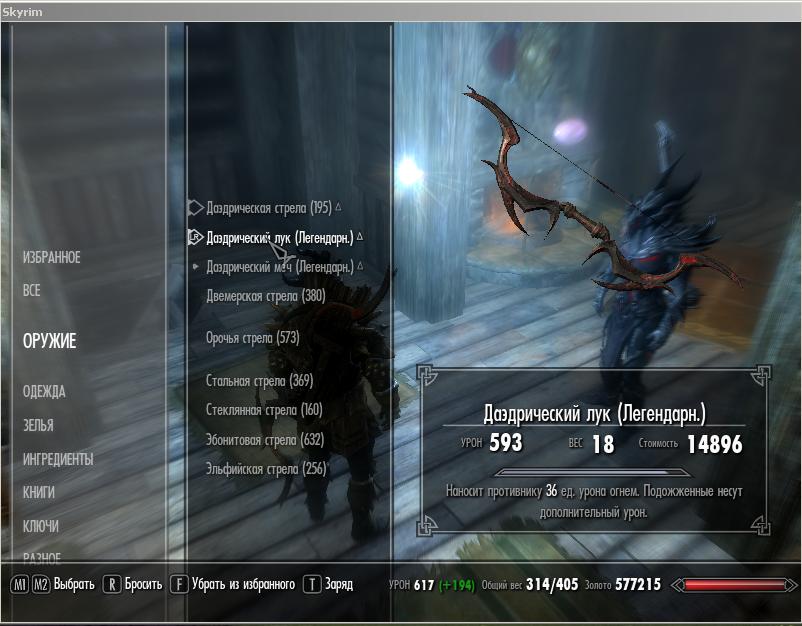Select Эльфийская стрела (256)
This screenshot has height=626, width=802.
pos(266,469)
